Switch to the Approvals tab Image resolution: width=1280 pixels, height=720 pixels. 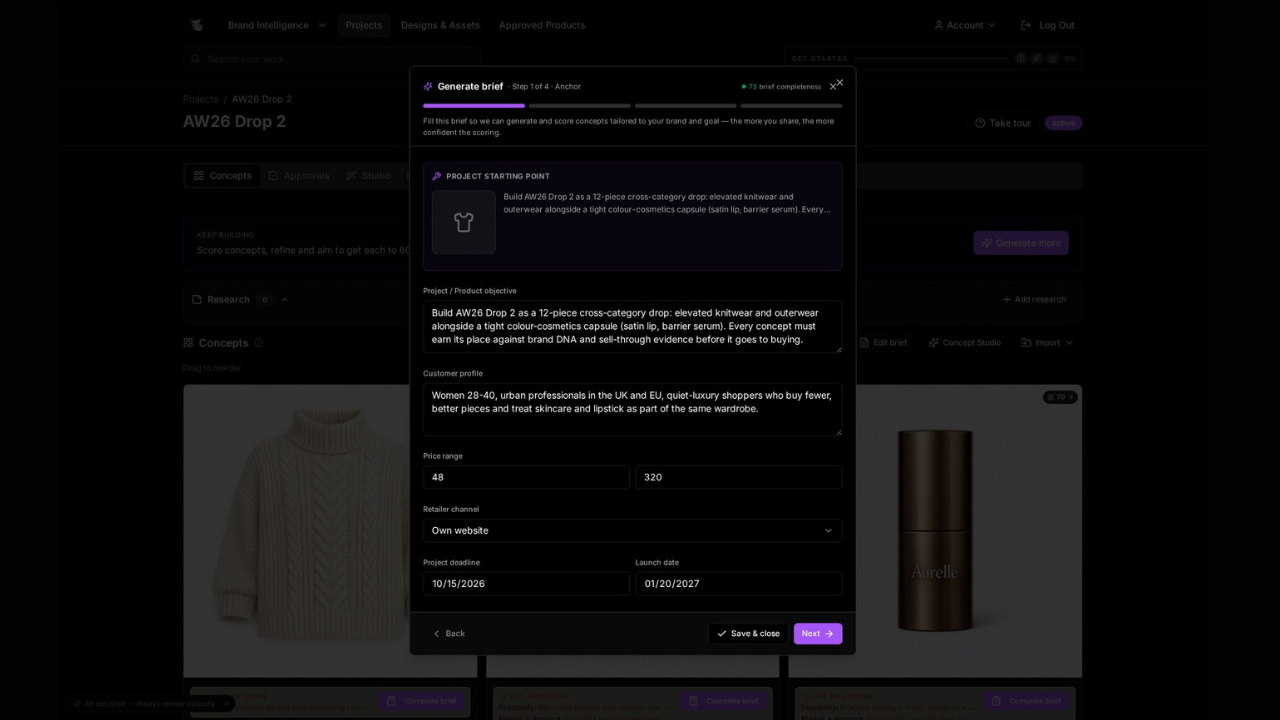point(298,176)
